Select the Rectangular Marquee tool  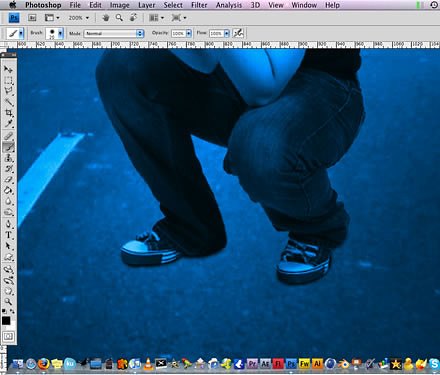8,81
